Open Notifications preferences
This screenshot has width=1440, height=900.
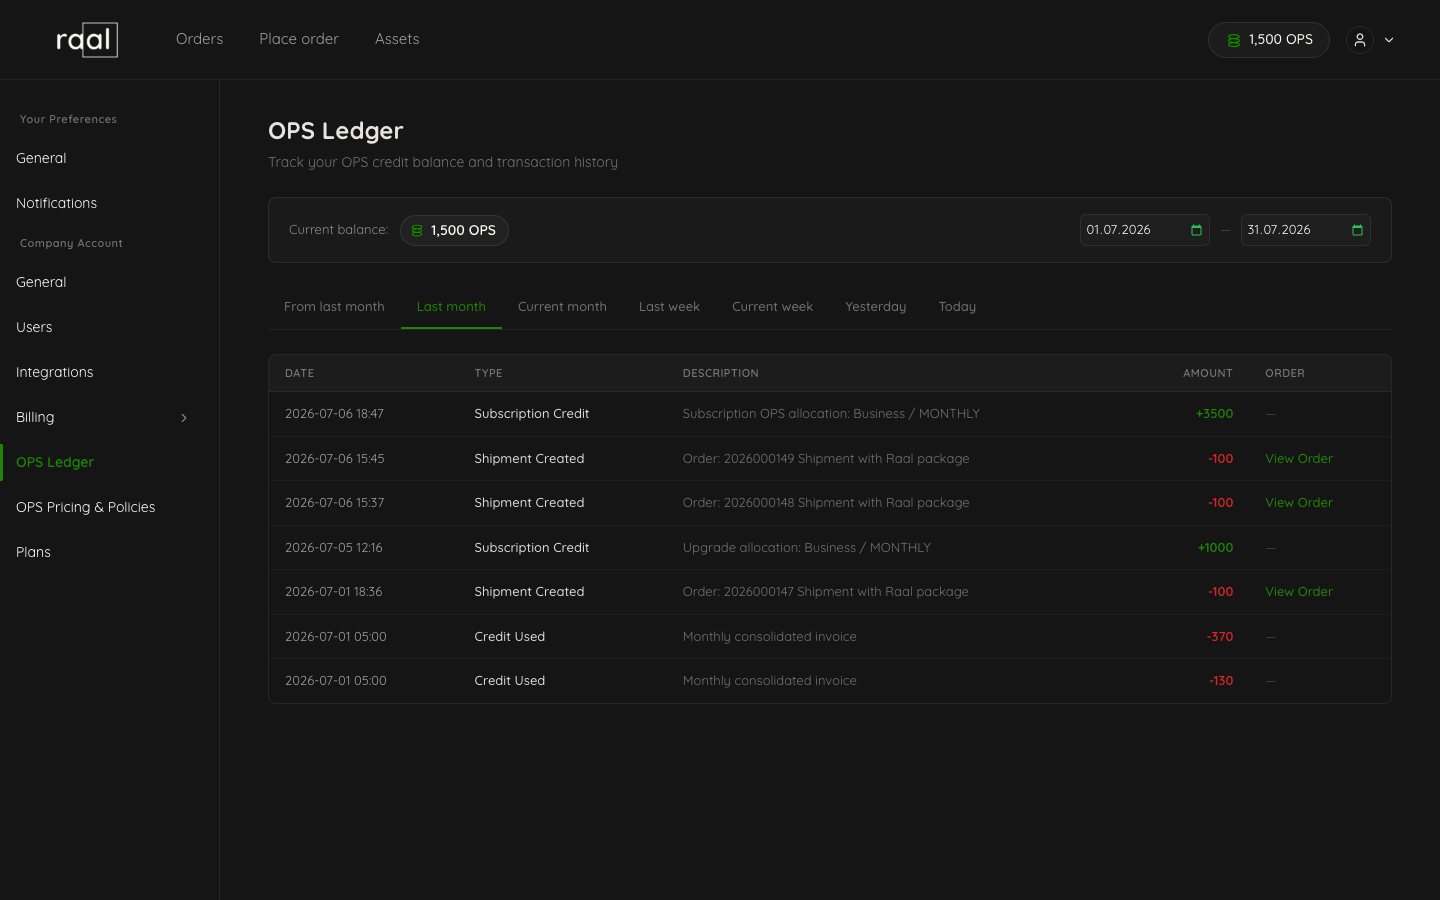coord(56,203)
